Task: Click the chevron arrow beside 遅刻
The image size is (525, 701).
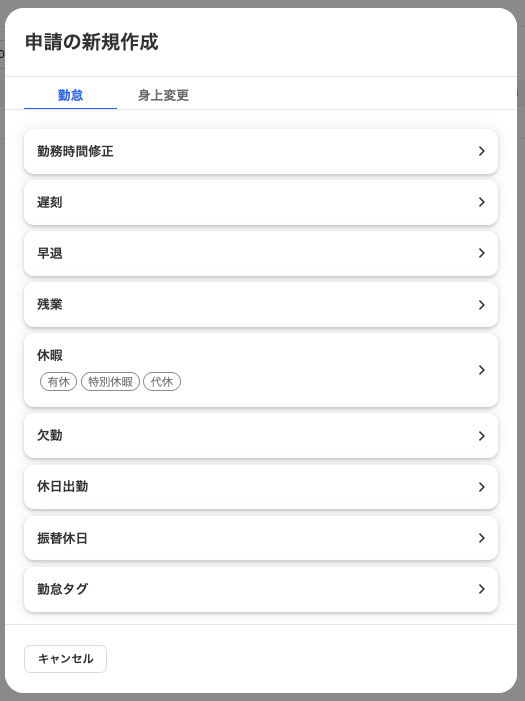Action: coord(482,202)
